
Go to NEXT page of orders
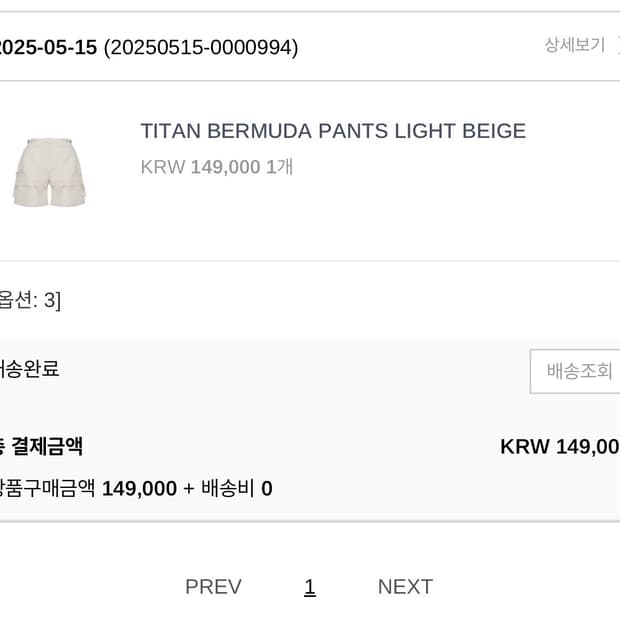(x=405, y=587)
